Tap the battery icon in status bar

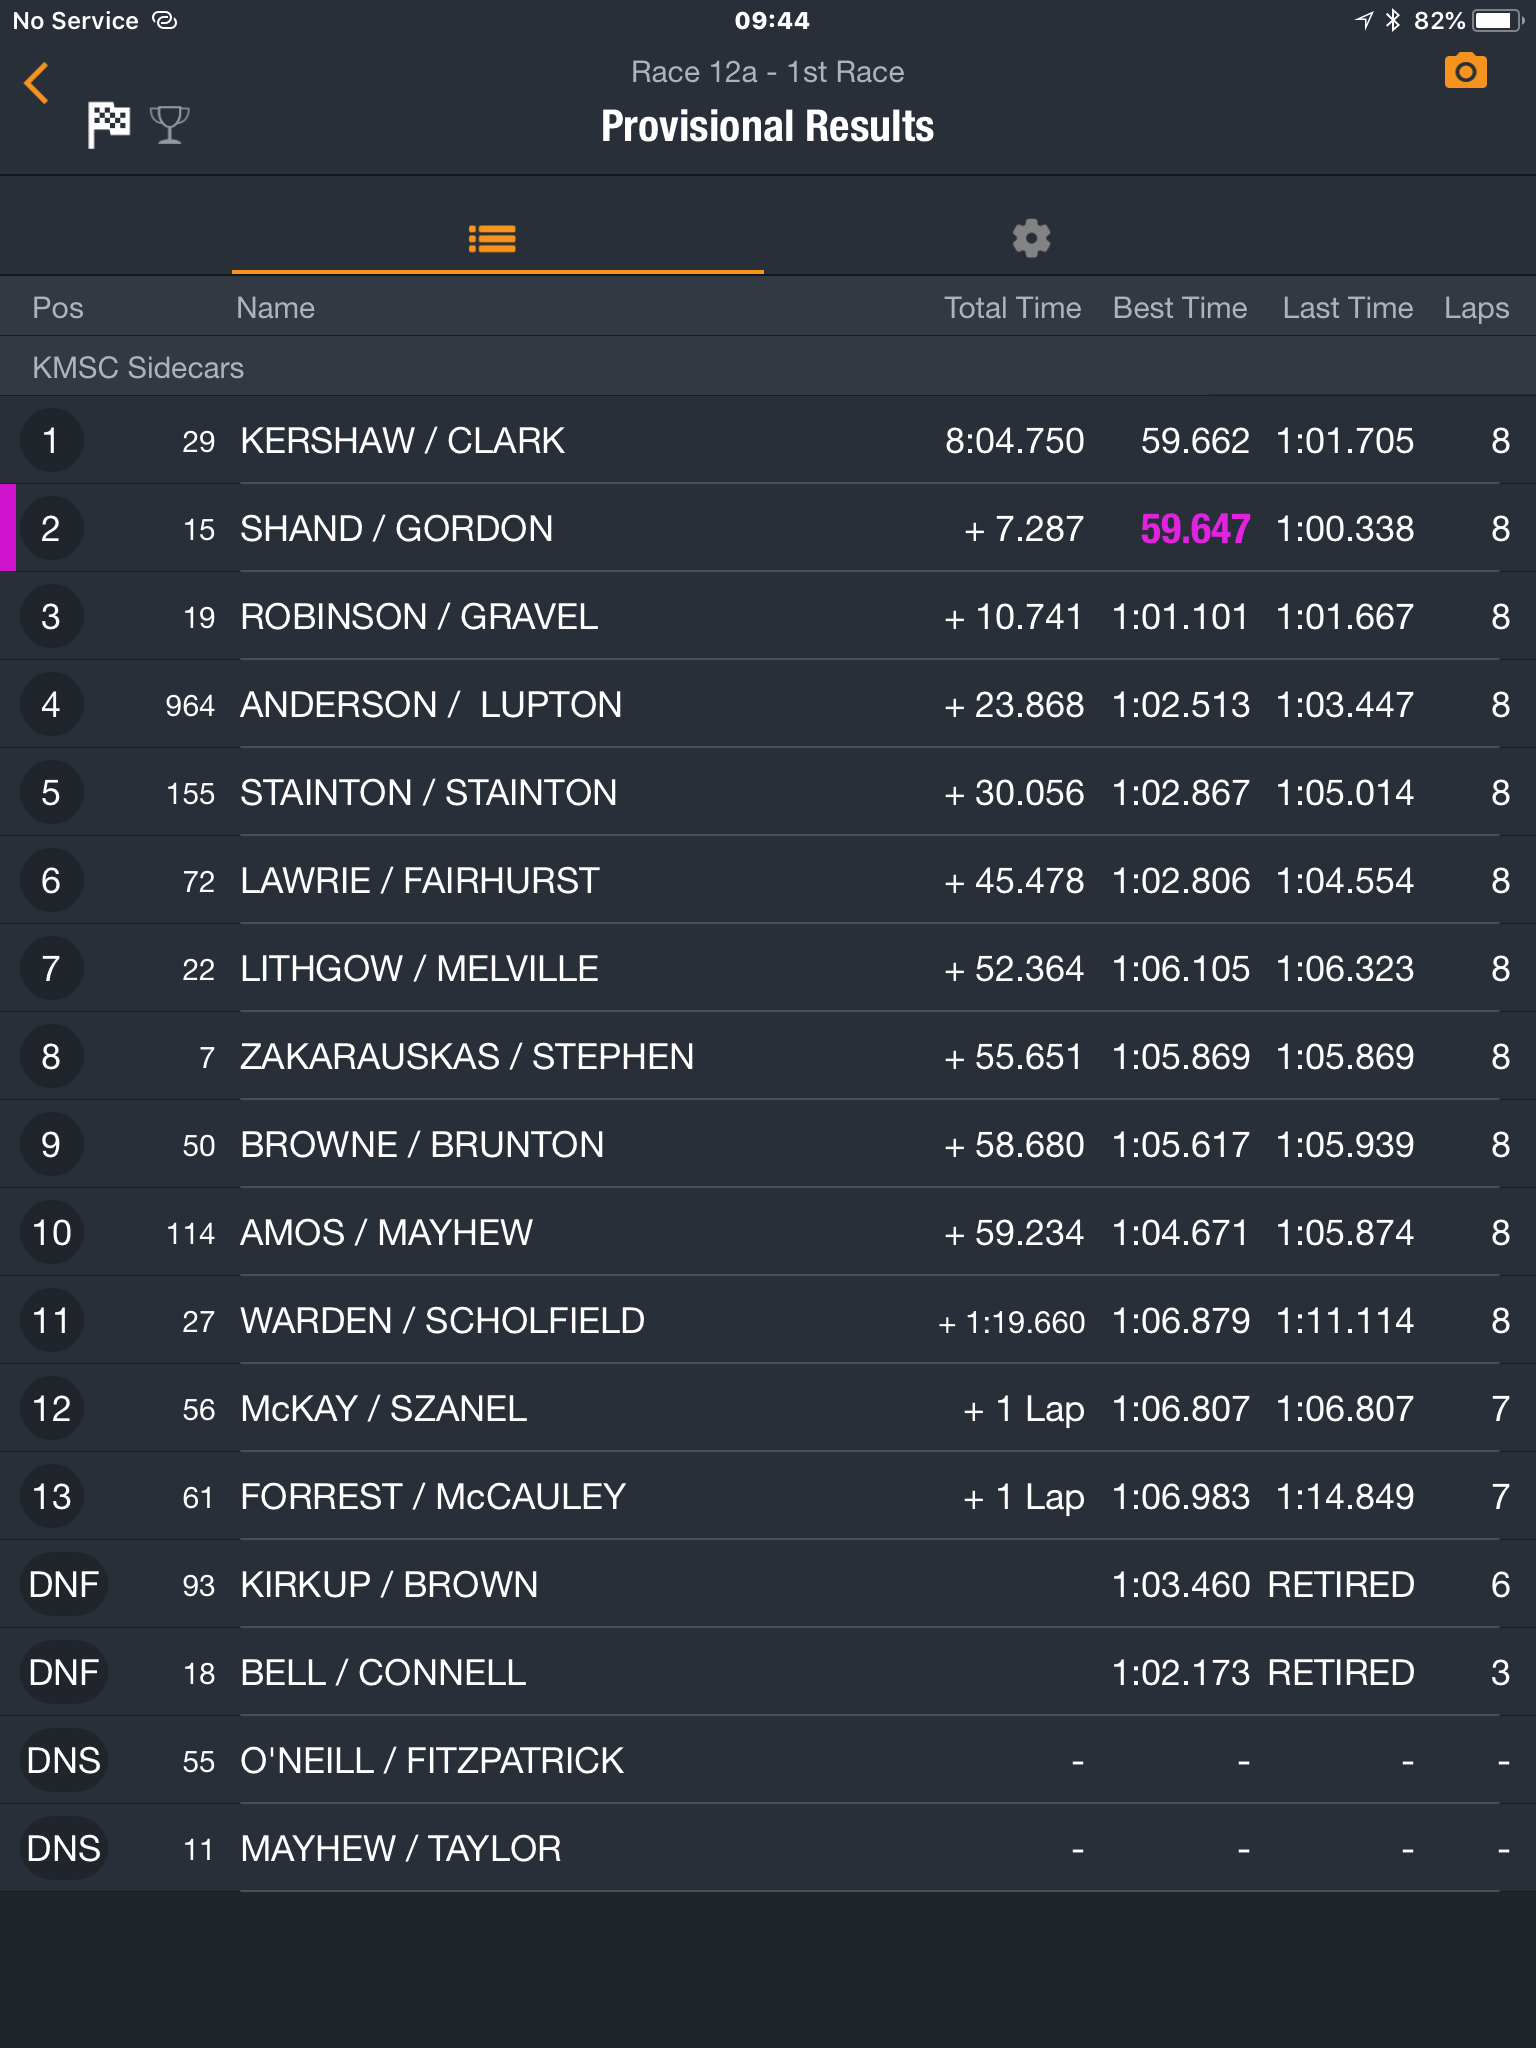[x=1497, y=21]
